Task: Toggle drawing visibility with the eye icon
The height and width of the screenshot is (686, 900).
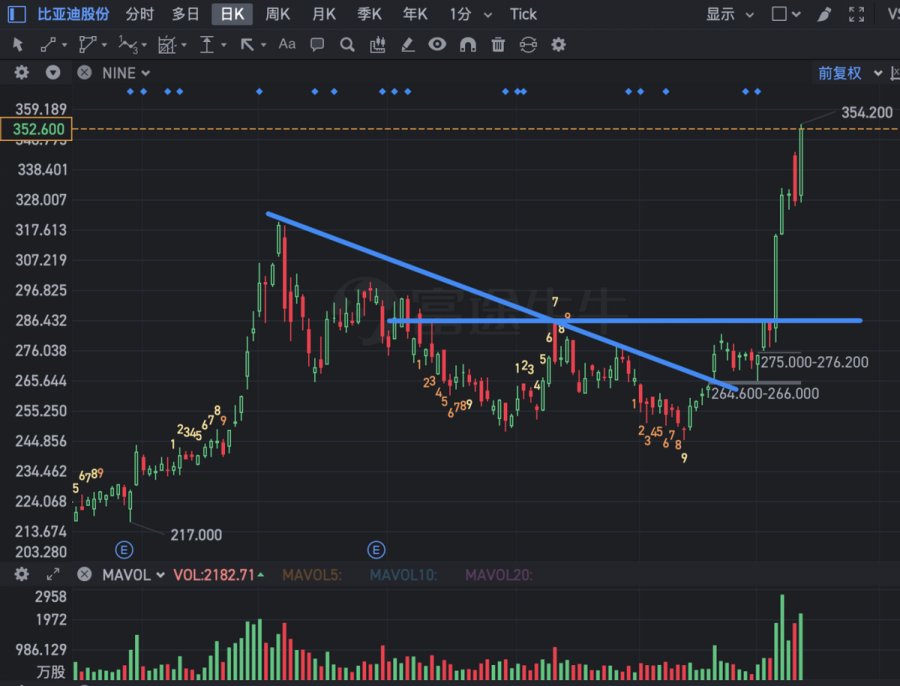Action: click(437, 44)
